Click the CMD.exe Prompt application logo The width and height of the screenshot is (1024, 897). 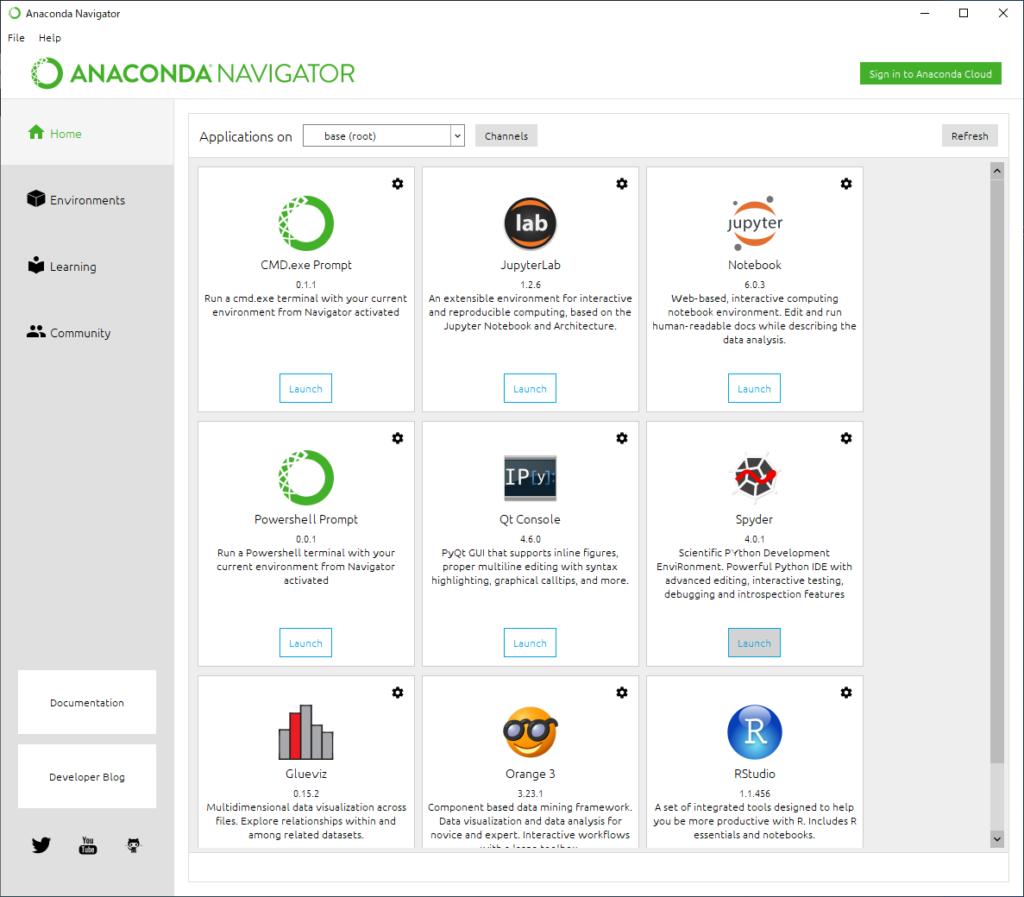tap(306, 223)
